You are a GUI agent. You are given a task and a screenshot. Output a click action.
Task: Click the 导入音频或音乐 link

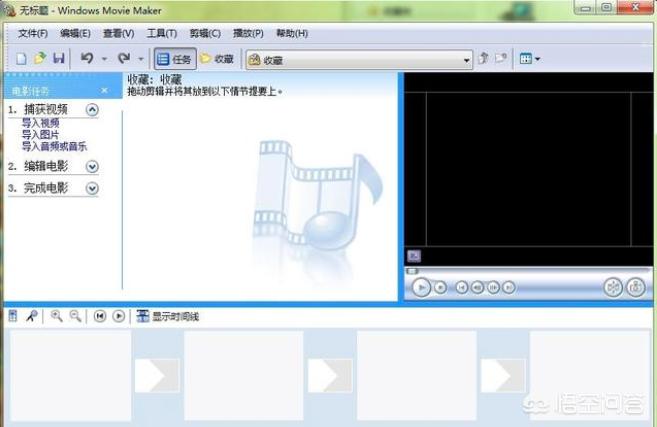54,146
